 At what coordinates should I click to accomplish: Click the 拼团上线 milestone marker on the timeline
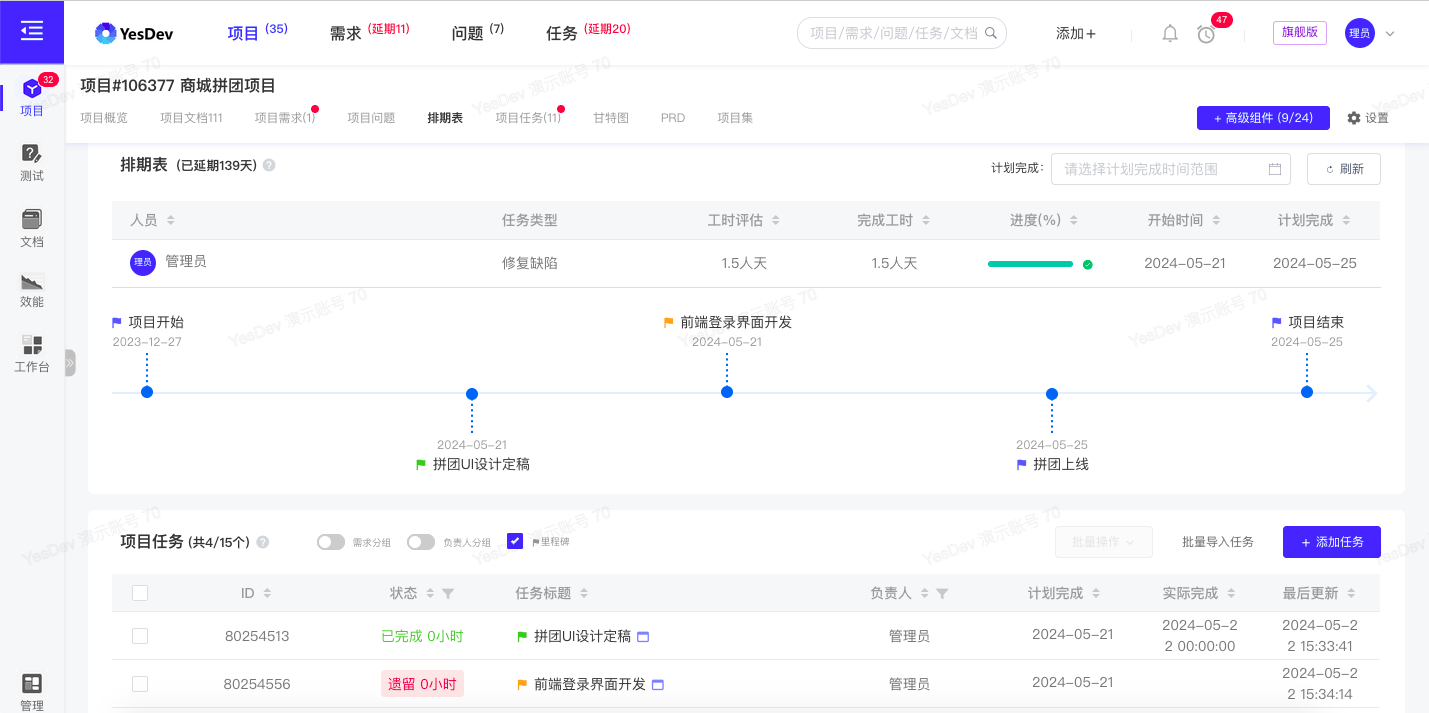(1051, 394)
